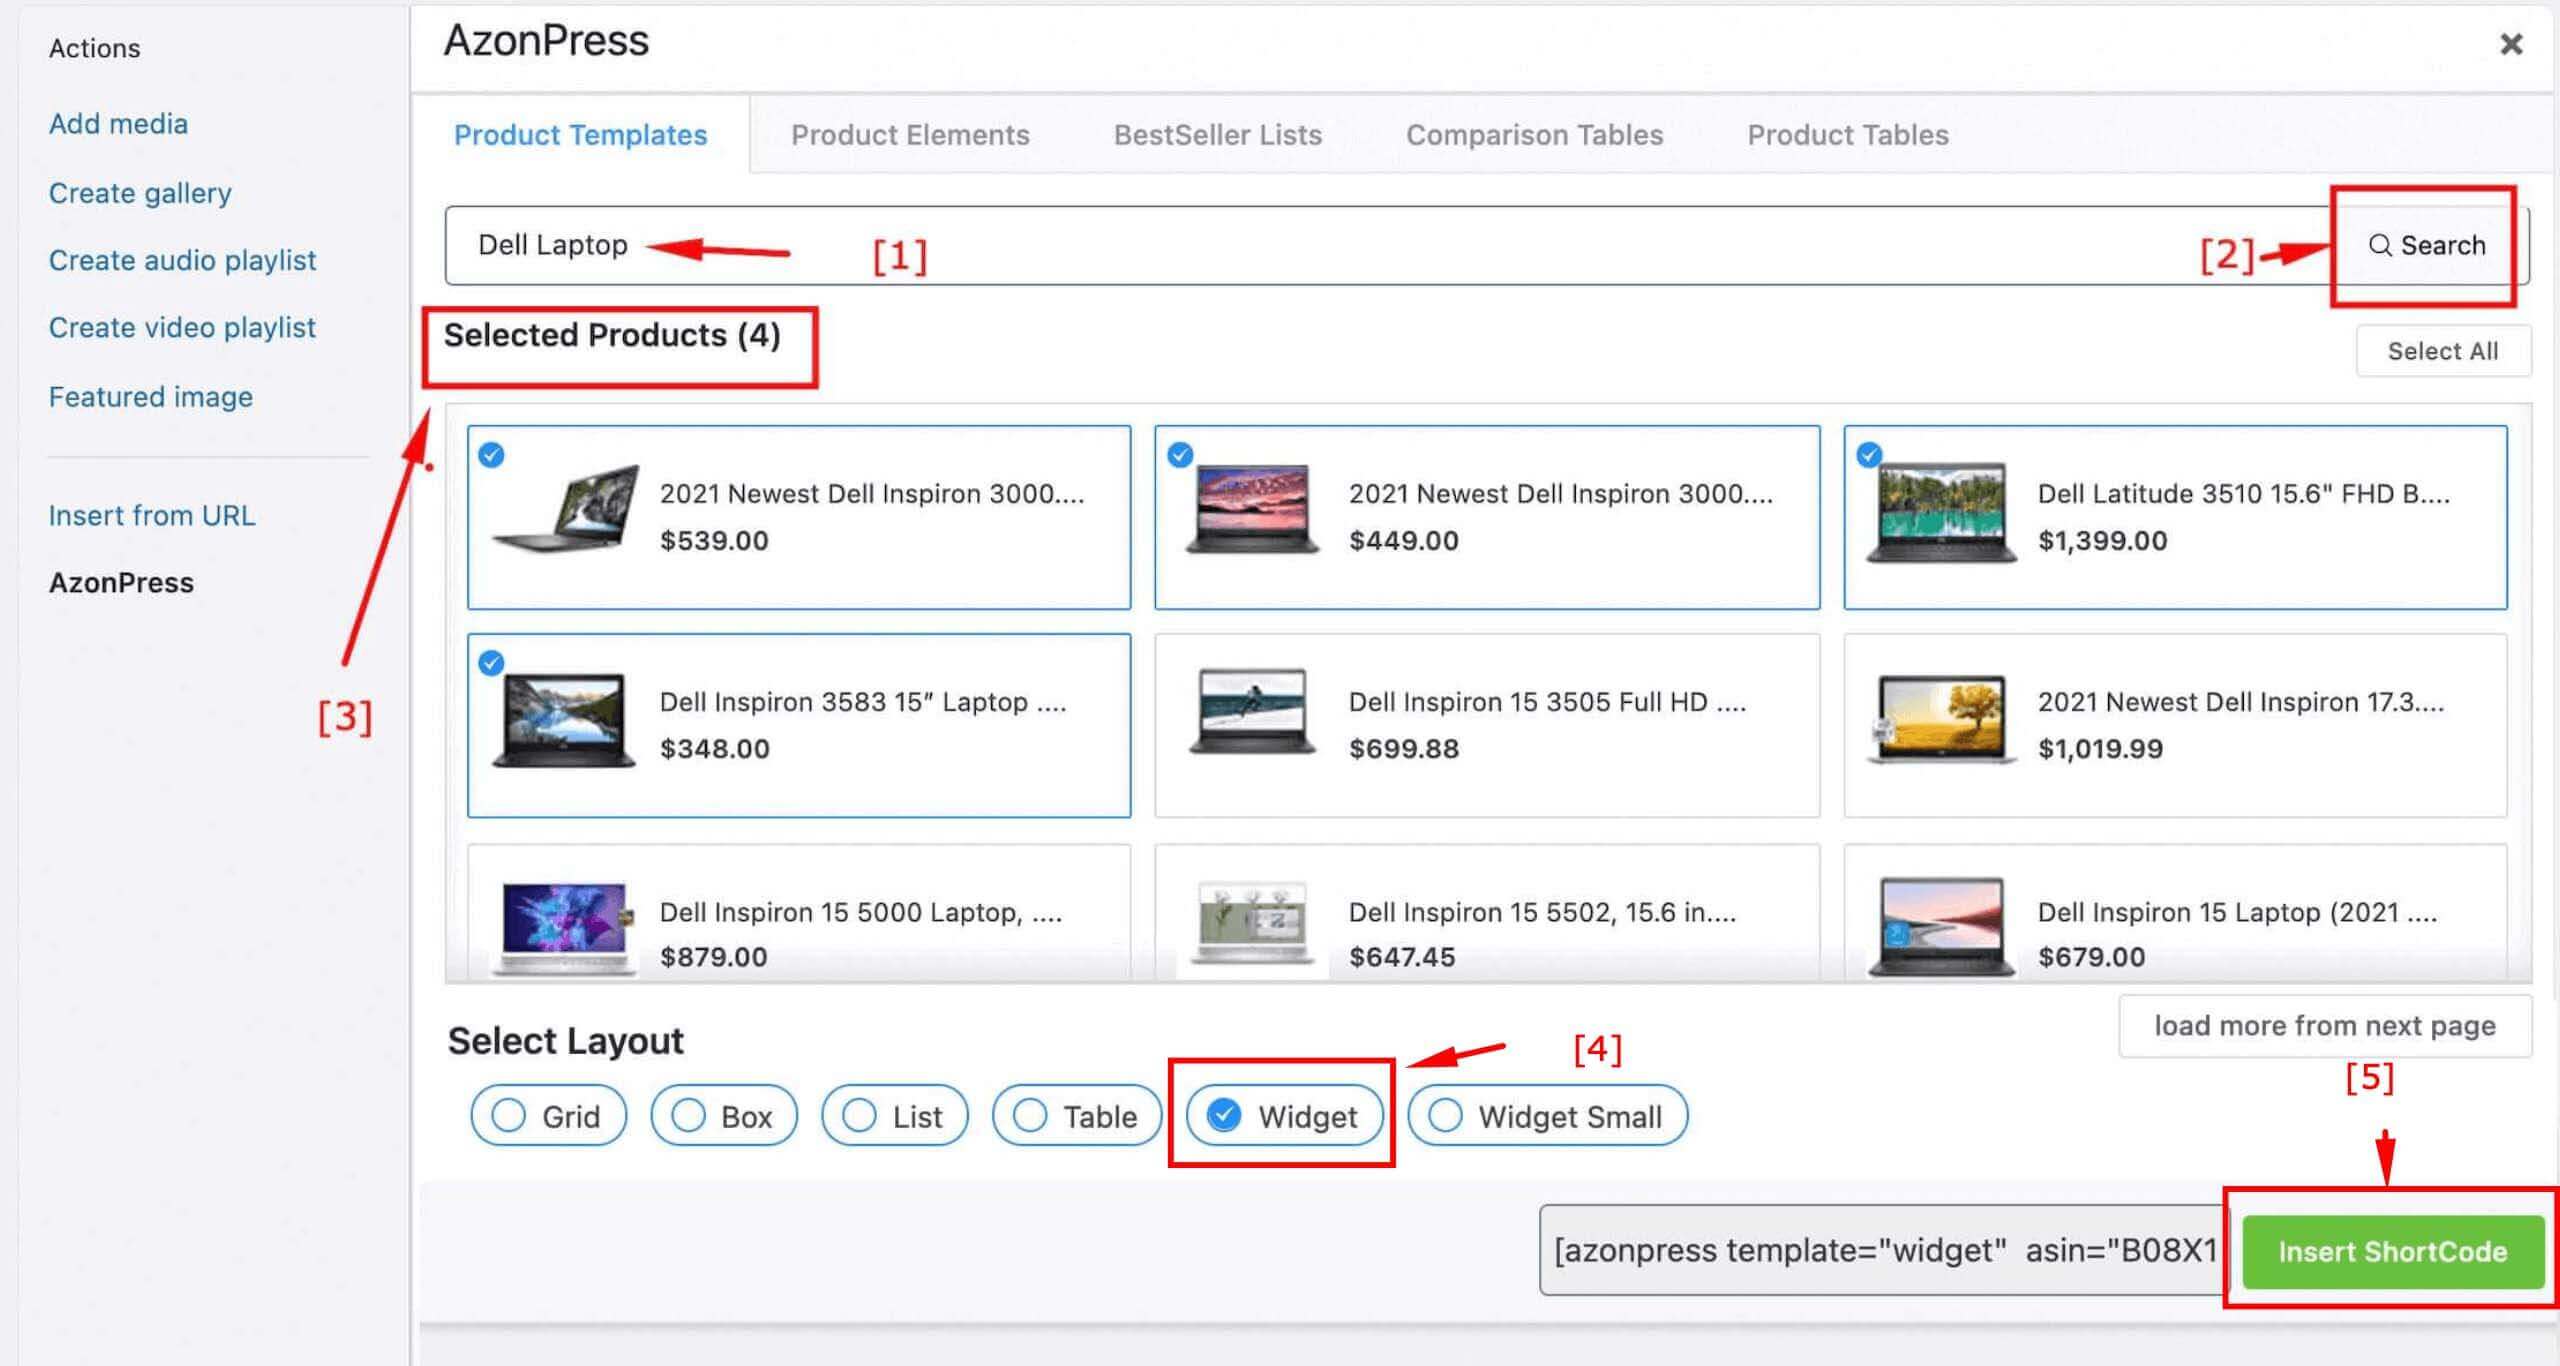Click load more from next page
The height and width of the screenshot is (1366, 2560).
[2325, 1026]
